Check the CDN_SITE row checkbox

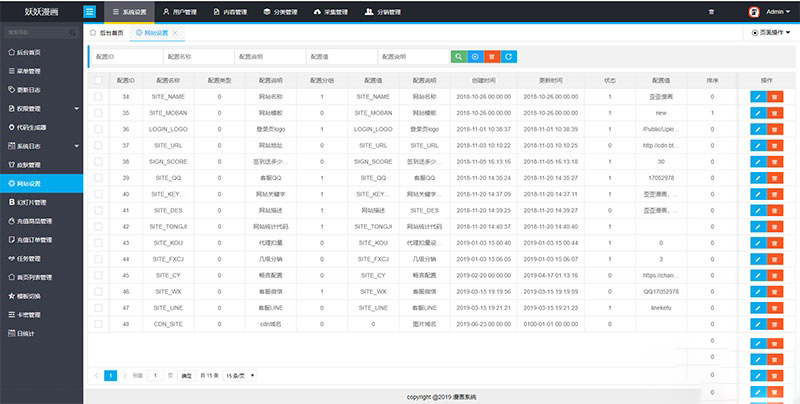(x=98, y=324)
